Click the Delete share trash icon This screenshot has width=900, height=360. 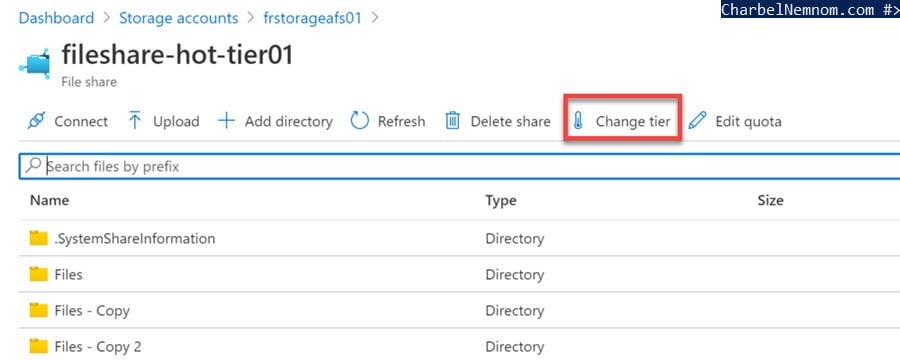click(453, 121)
